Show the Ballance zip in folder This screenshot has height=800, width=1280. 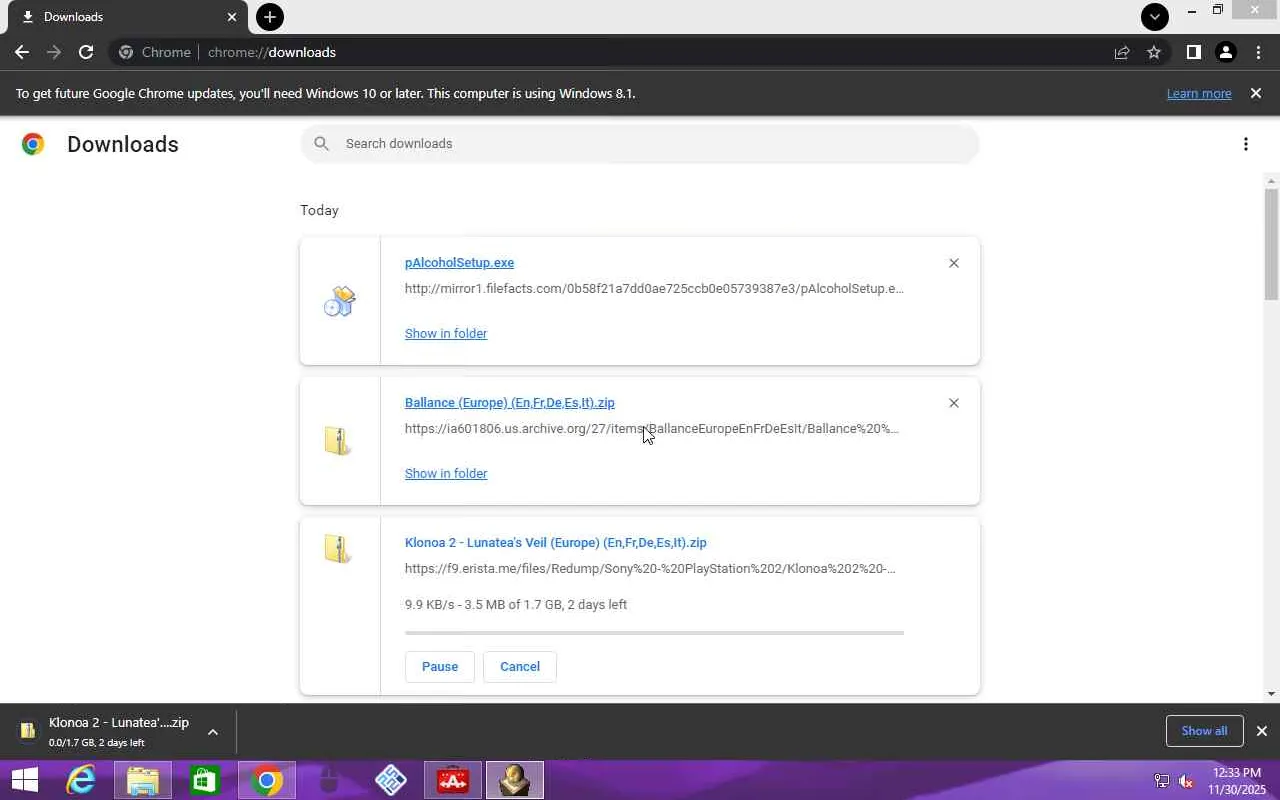446,473
